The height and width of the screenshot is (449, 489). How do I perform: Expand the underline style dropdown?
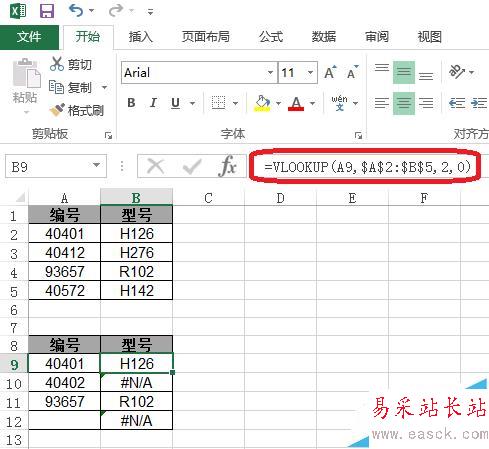click(192, 104)
